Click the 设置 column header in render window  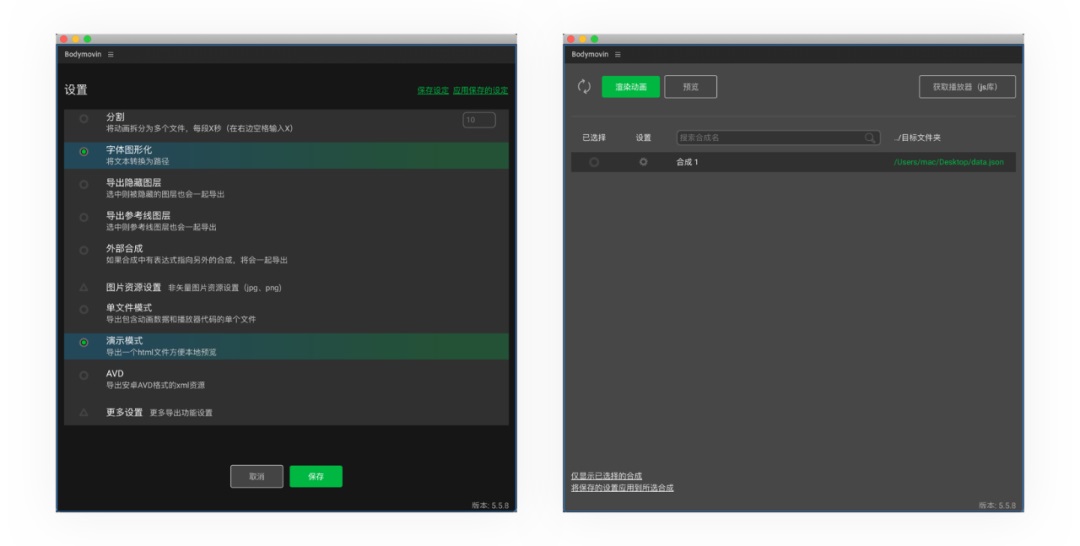[643, 138]
